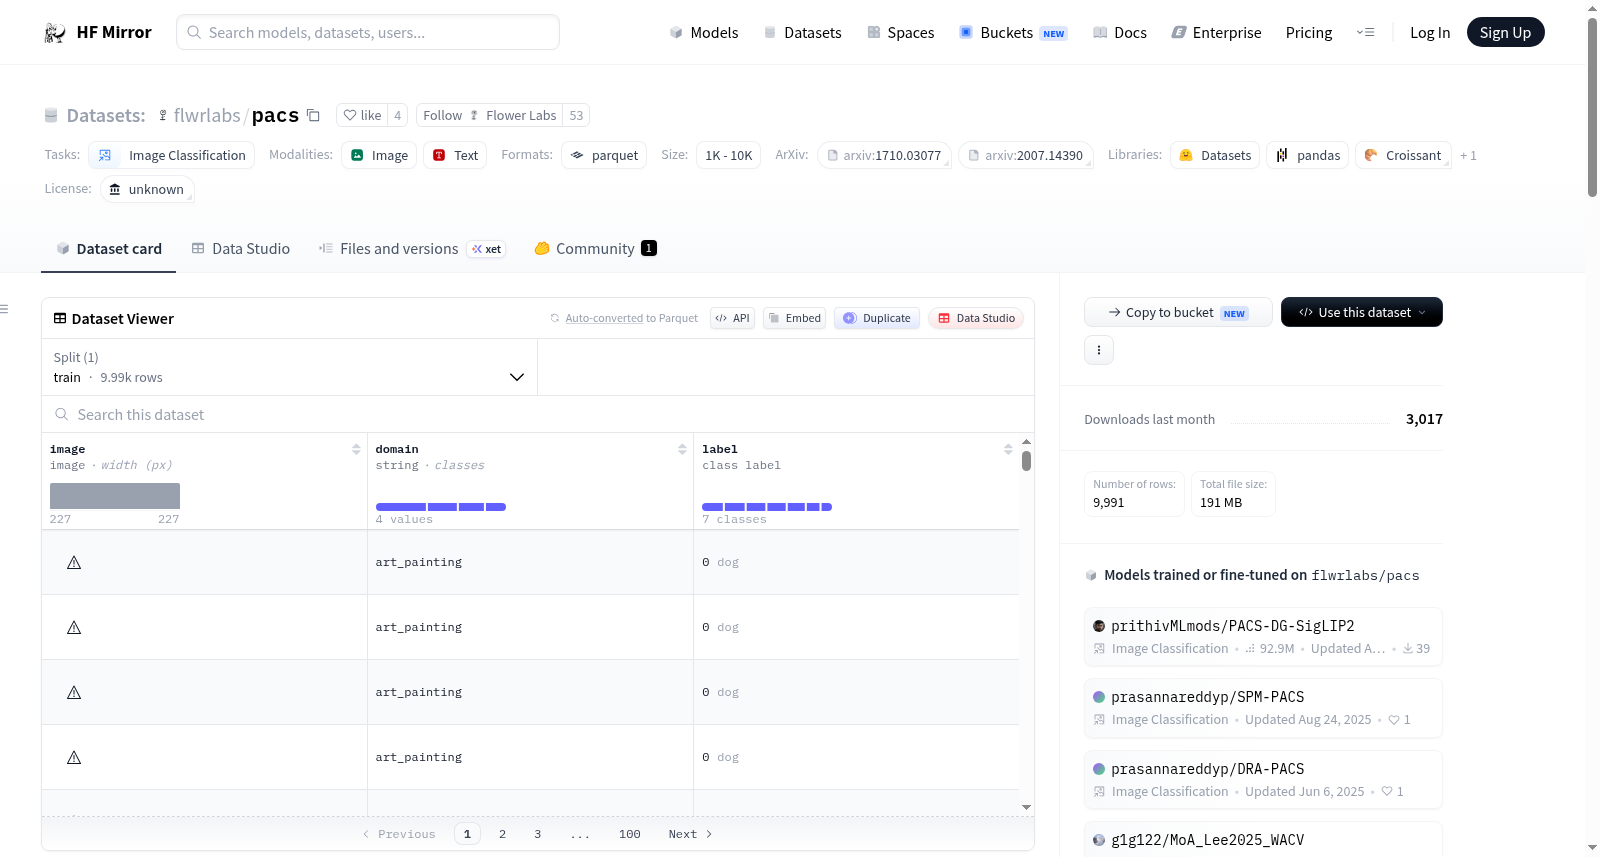This screenshot has height=857, width=1600.
Task: Click the flwrlabs organization link
Action: 207,115
